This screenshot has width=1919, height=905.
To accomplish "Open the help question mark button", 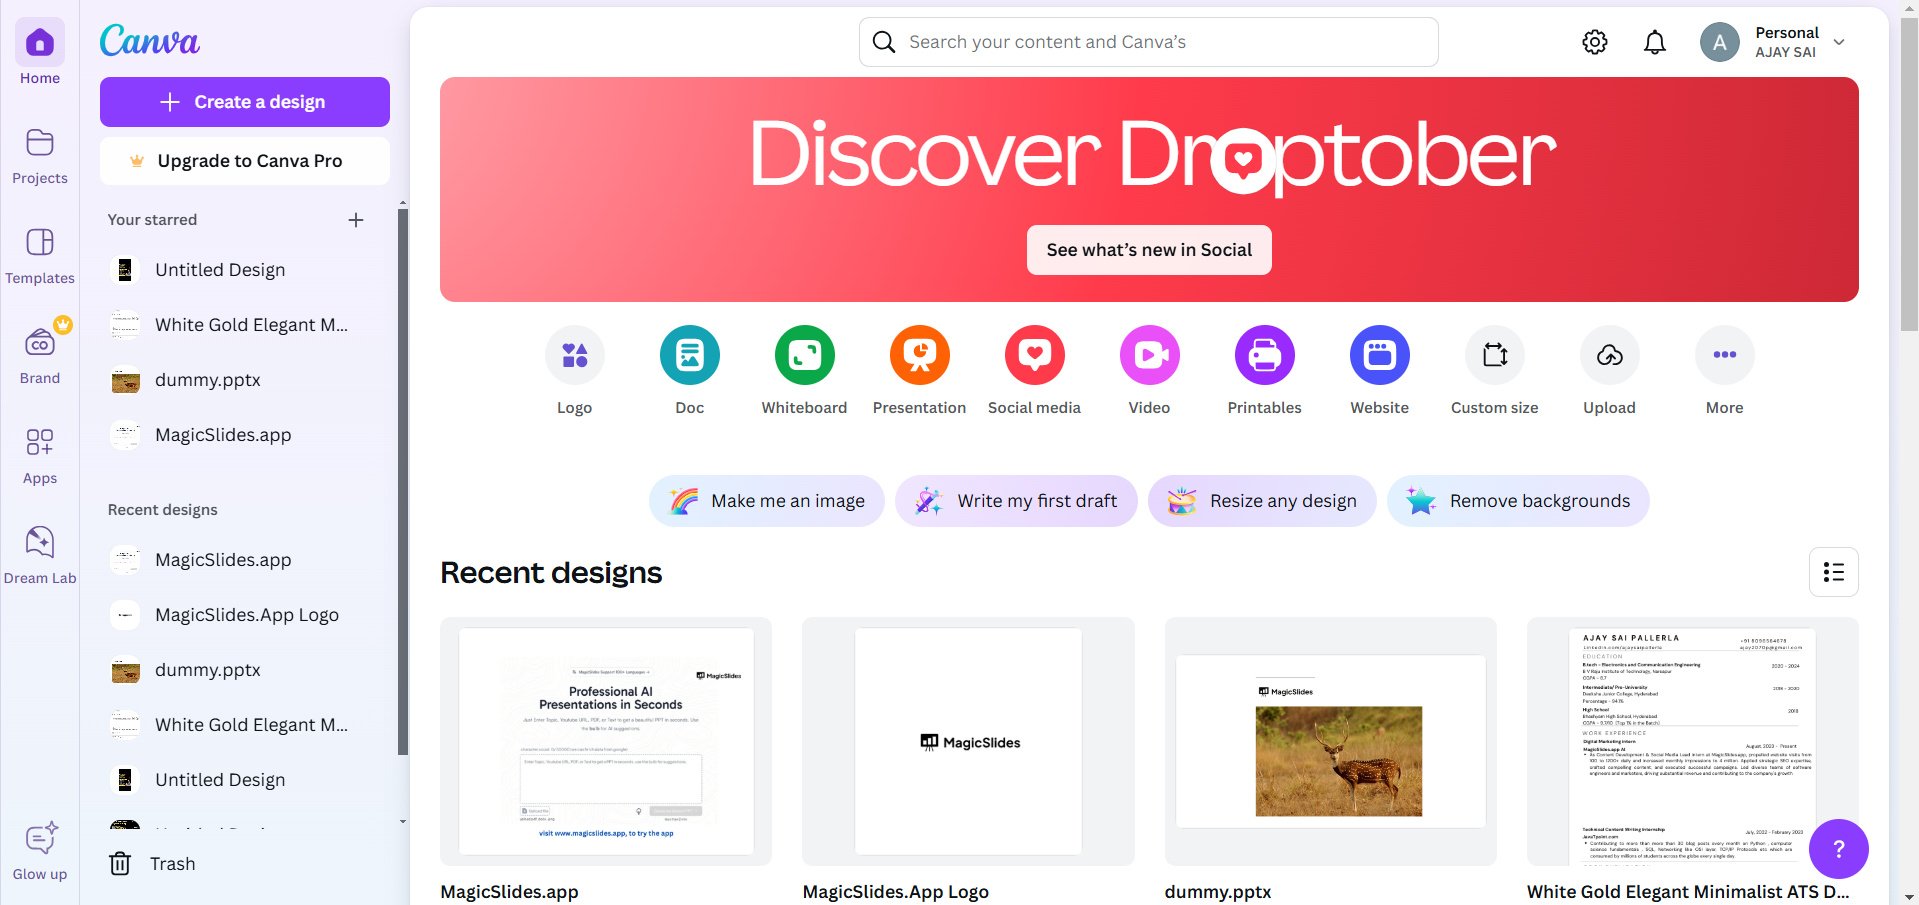I will click(1839, 849).
